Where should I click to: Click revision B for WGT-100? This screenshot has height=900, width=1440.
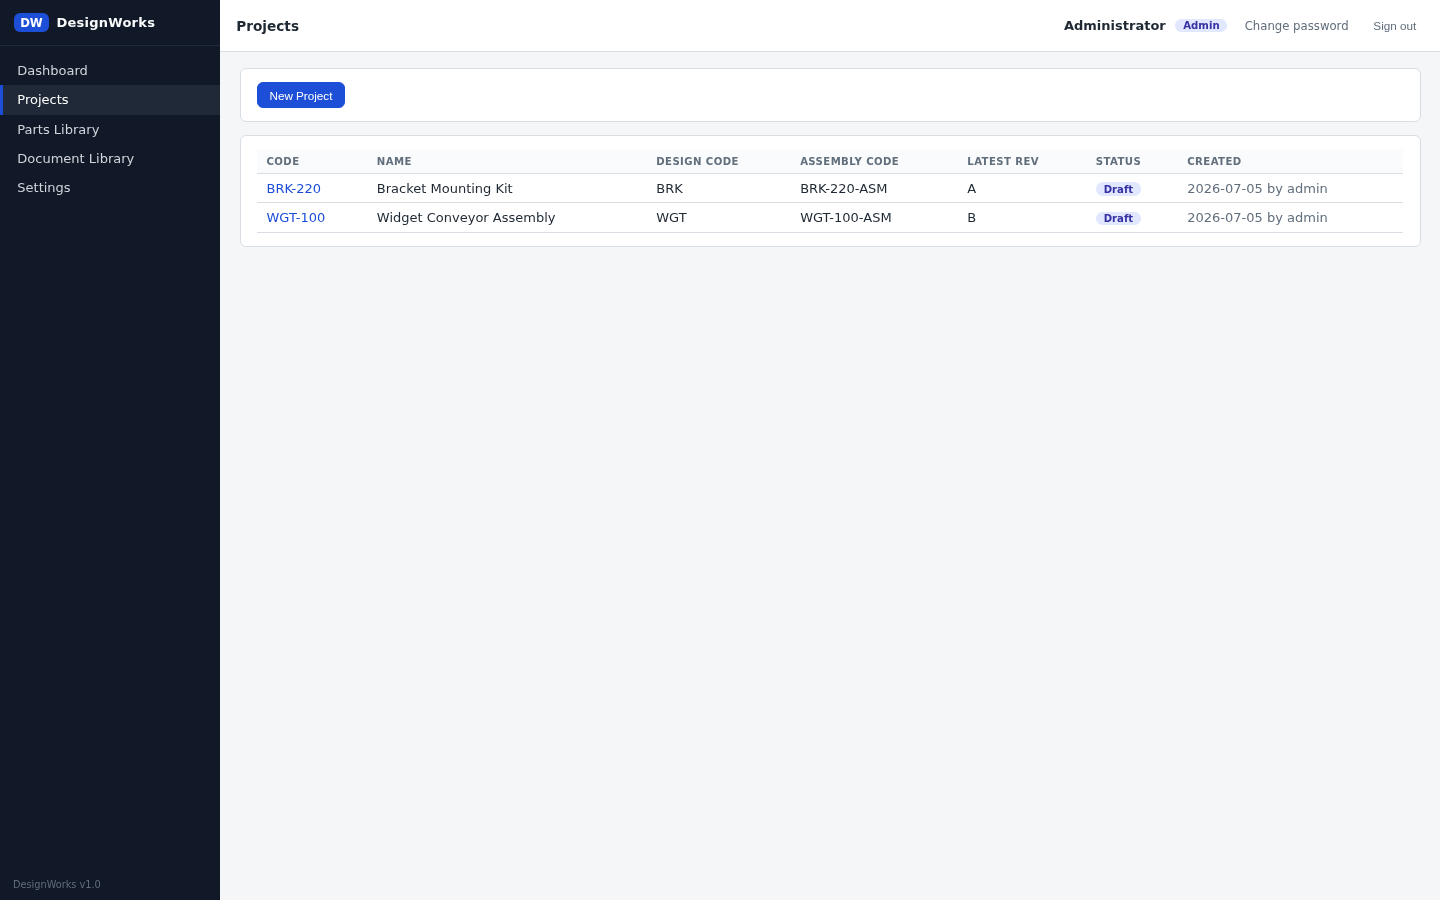click(971, 217)
